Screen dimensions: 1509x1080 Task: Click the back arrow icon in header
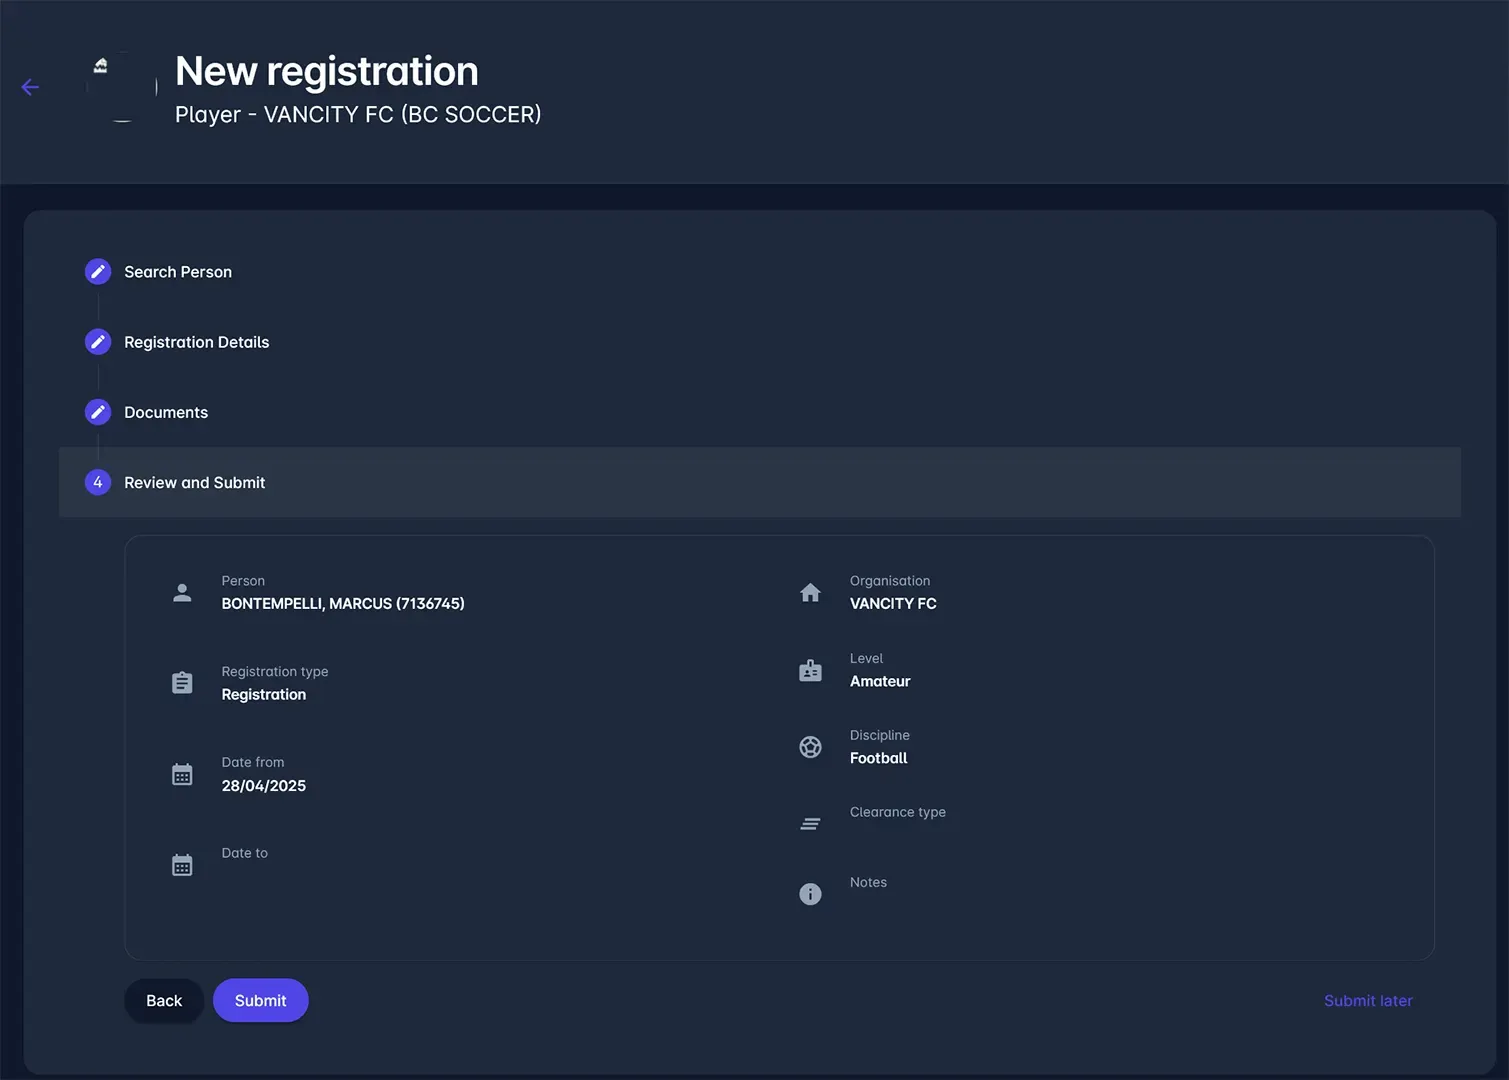(x=30, y=88)
